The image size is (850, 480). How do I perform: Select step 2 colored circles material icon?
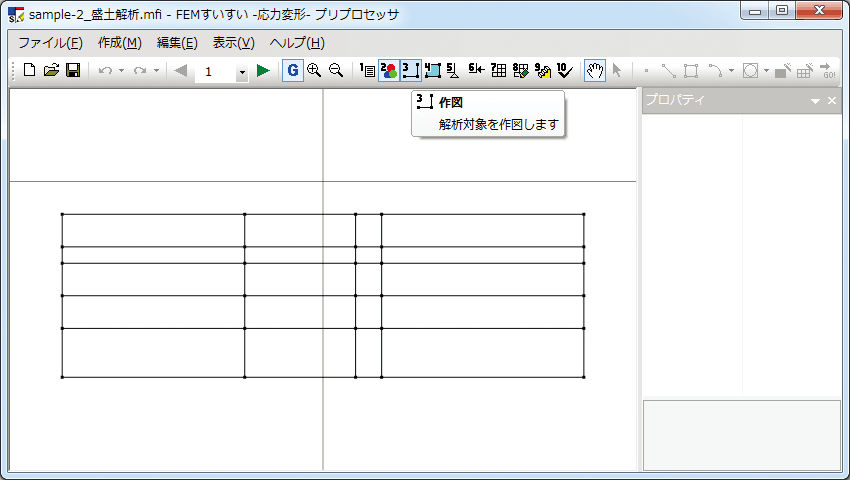click(x=389, y=71)
